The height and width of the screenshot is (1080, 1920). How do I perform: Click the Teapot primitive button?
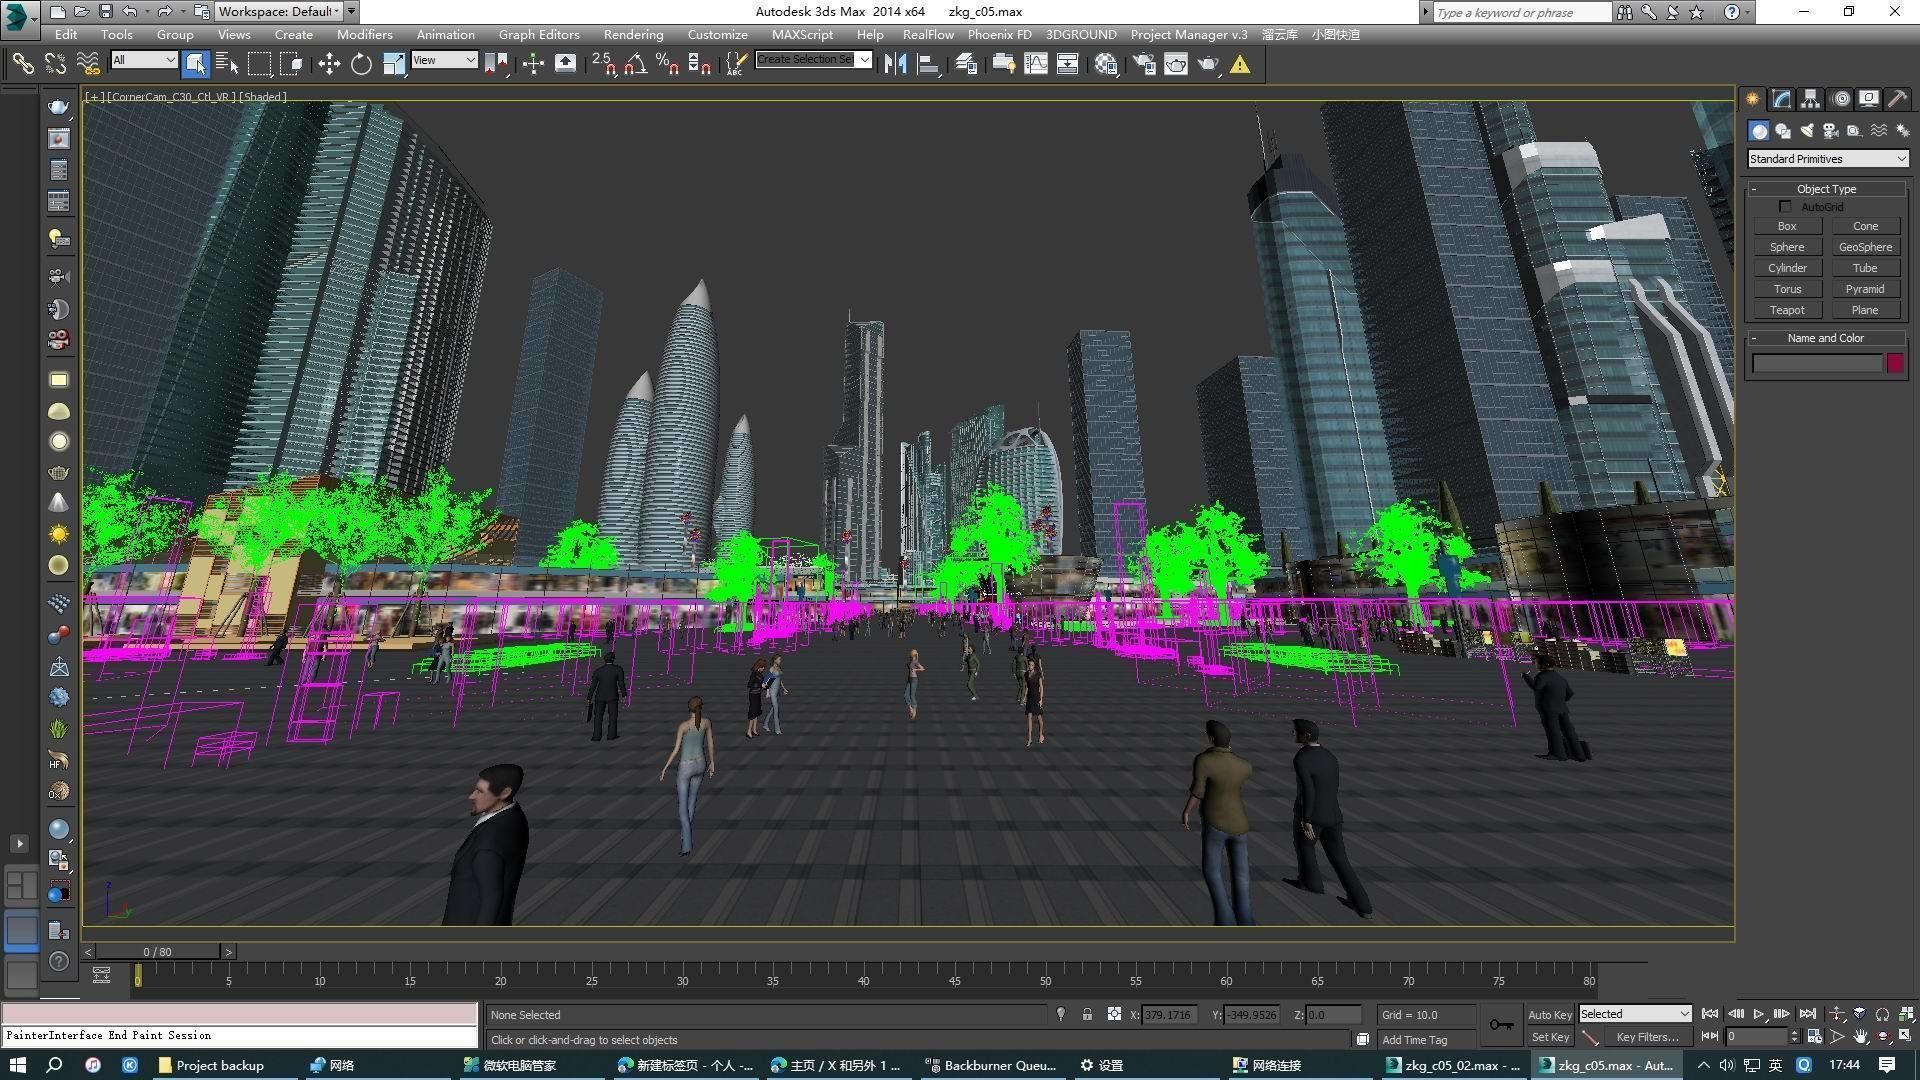1787,310
